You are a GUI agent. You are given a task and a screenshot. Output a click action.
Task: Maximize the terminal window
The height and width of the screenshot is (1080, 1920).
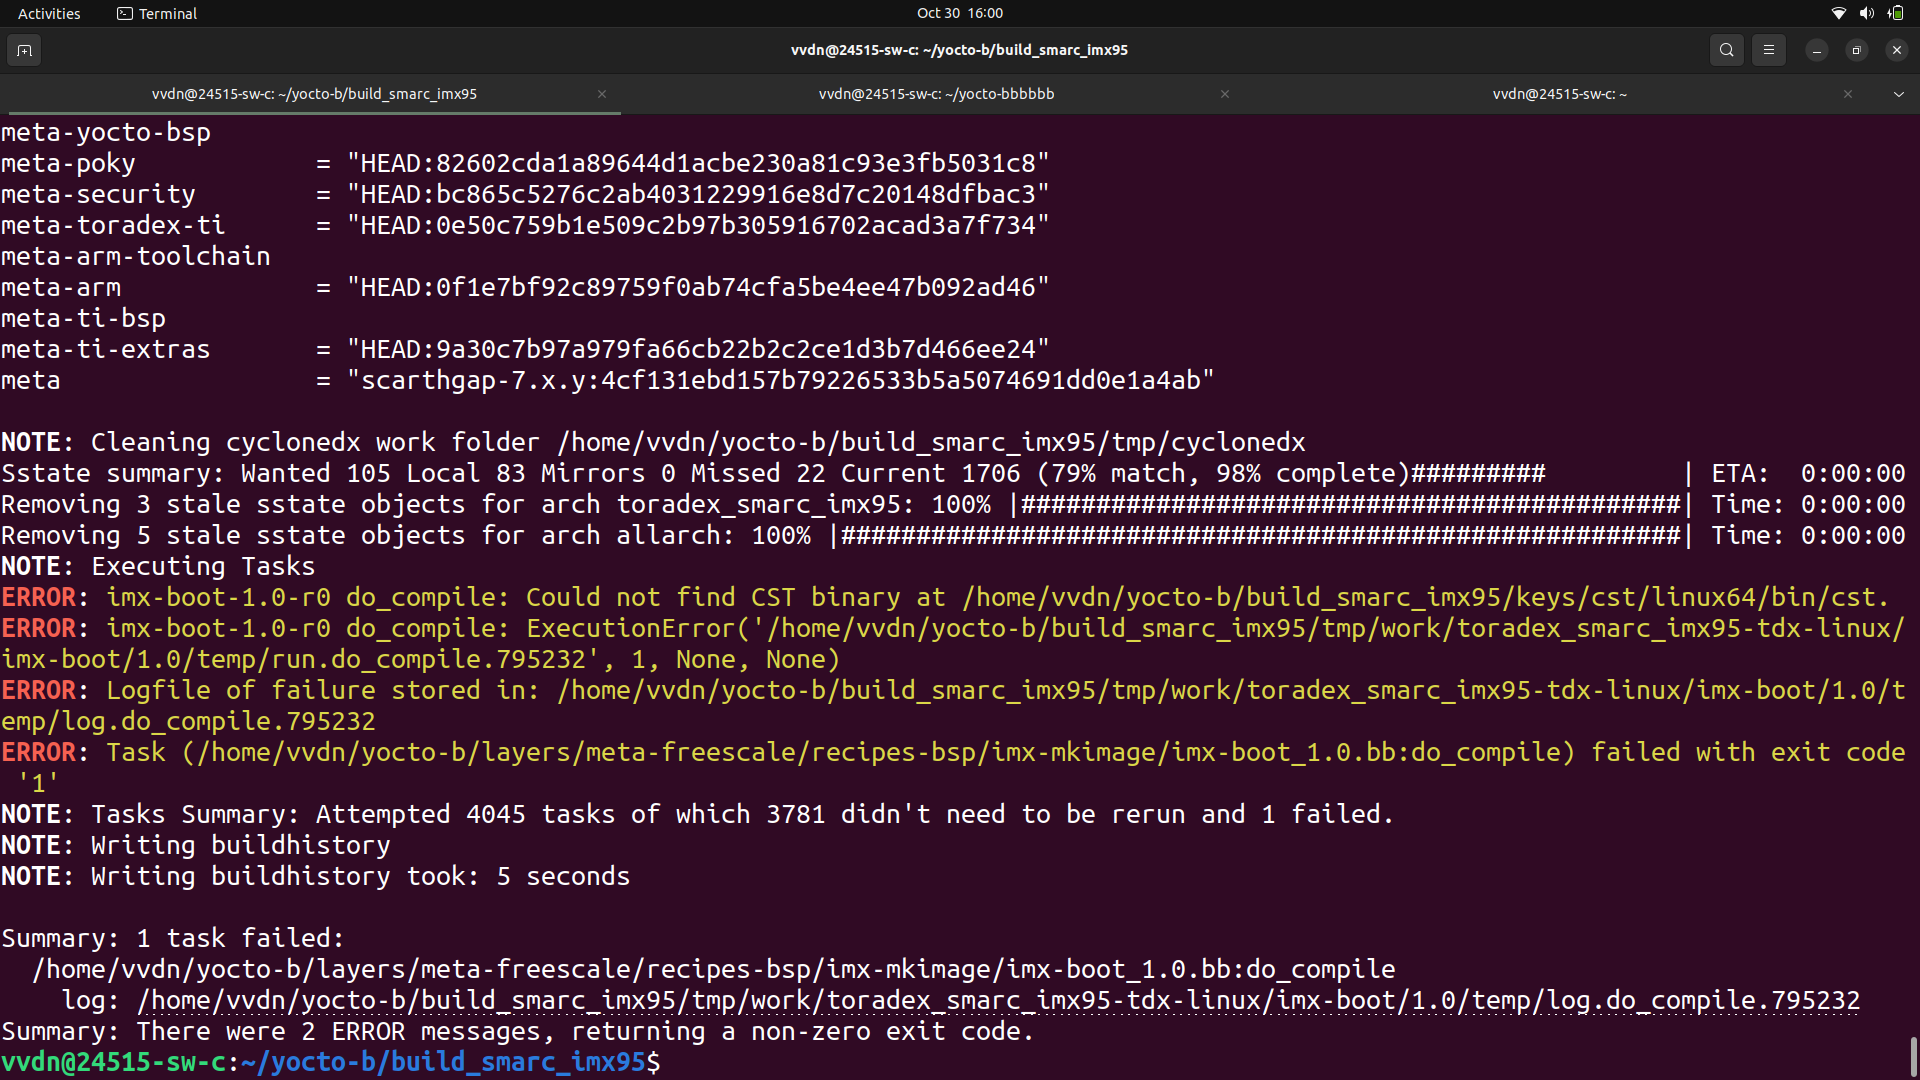(1856, 50)
